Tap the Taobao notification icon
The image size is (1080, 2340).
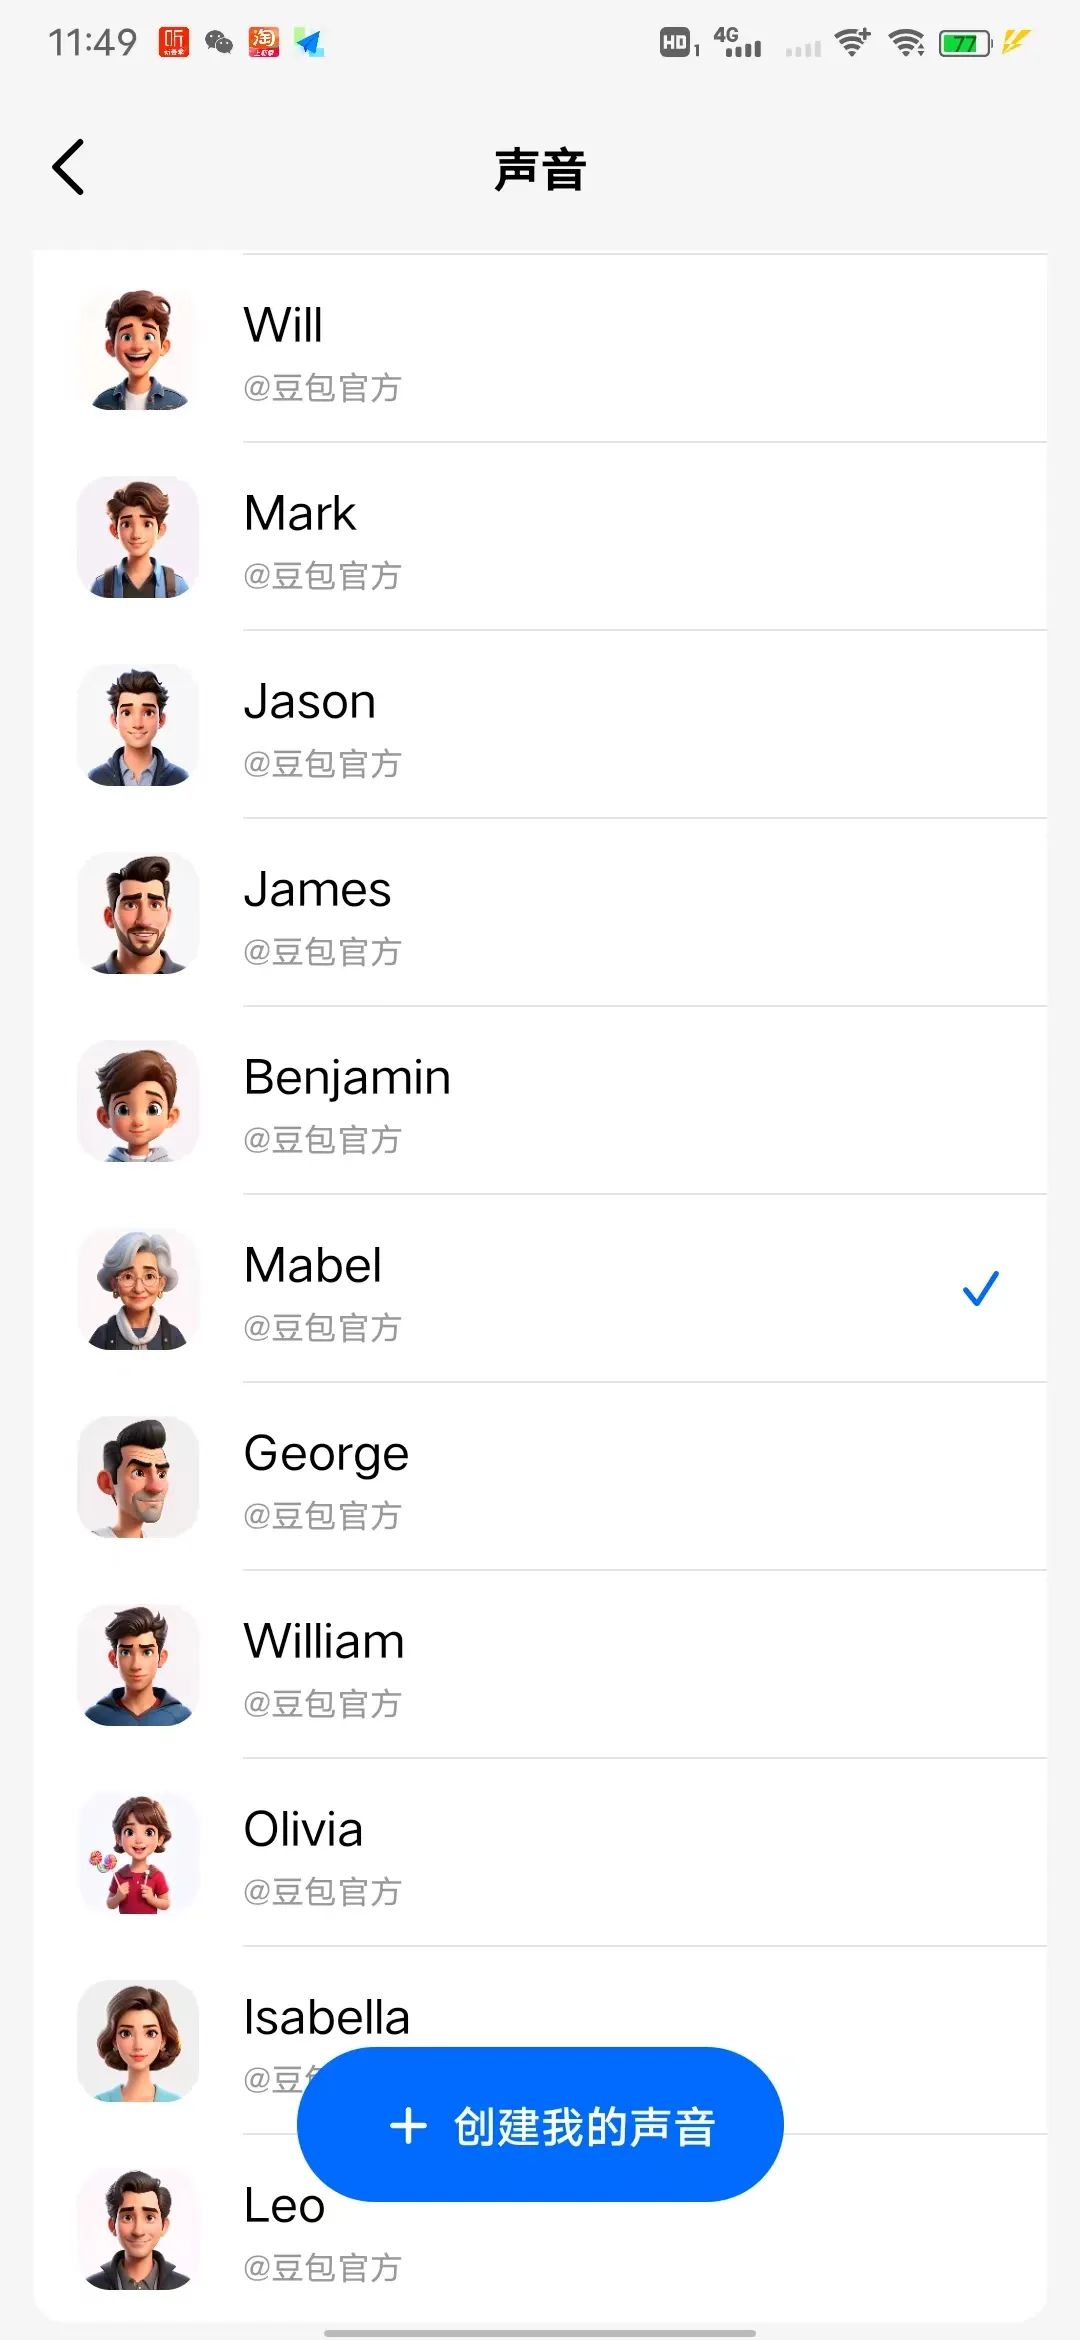pyautogui.click(x=264, y=42)
